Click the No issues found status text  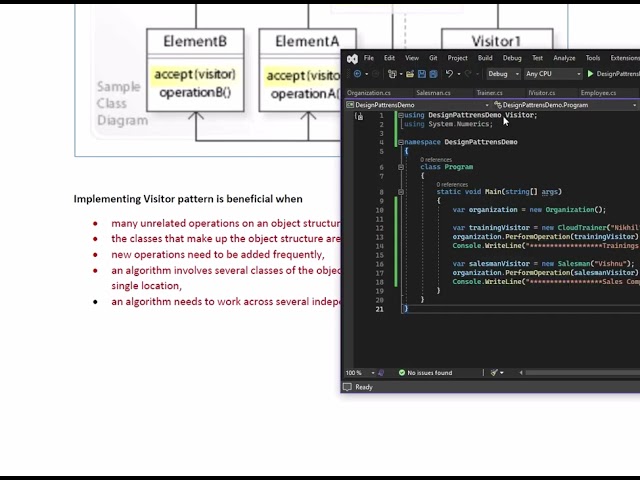(x=429, y=373)
